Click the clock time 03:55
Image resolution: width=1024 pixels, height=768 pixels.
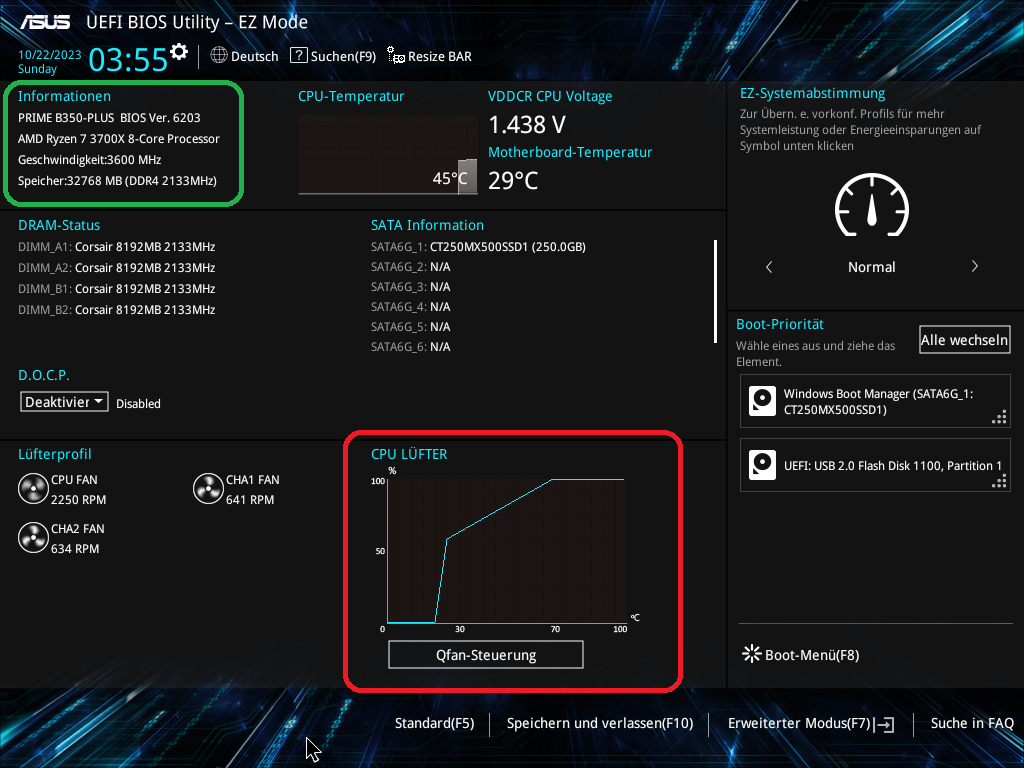[128, 60]
